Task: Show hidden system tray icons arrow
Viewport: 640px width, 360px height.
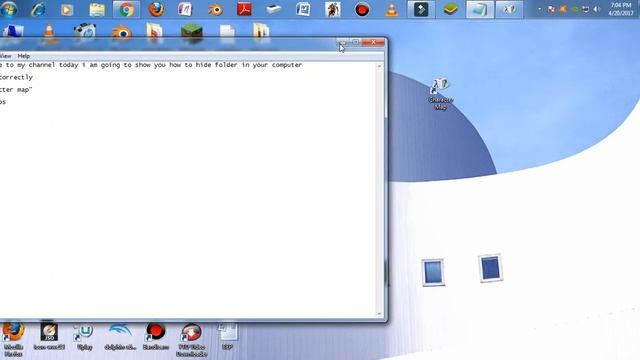Action: click(x=540, y=9)
